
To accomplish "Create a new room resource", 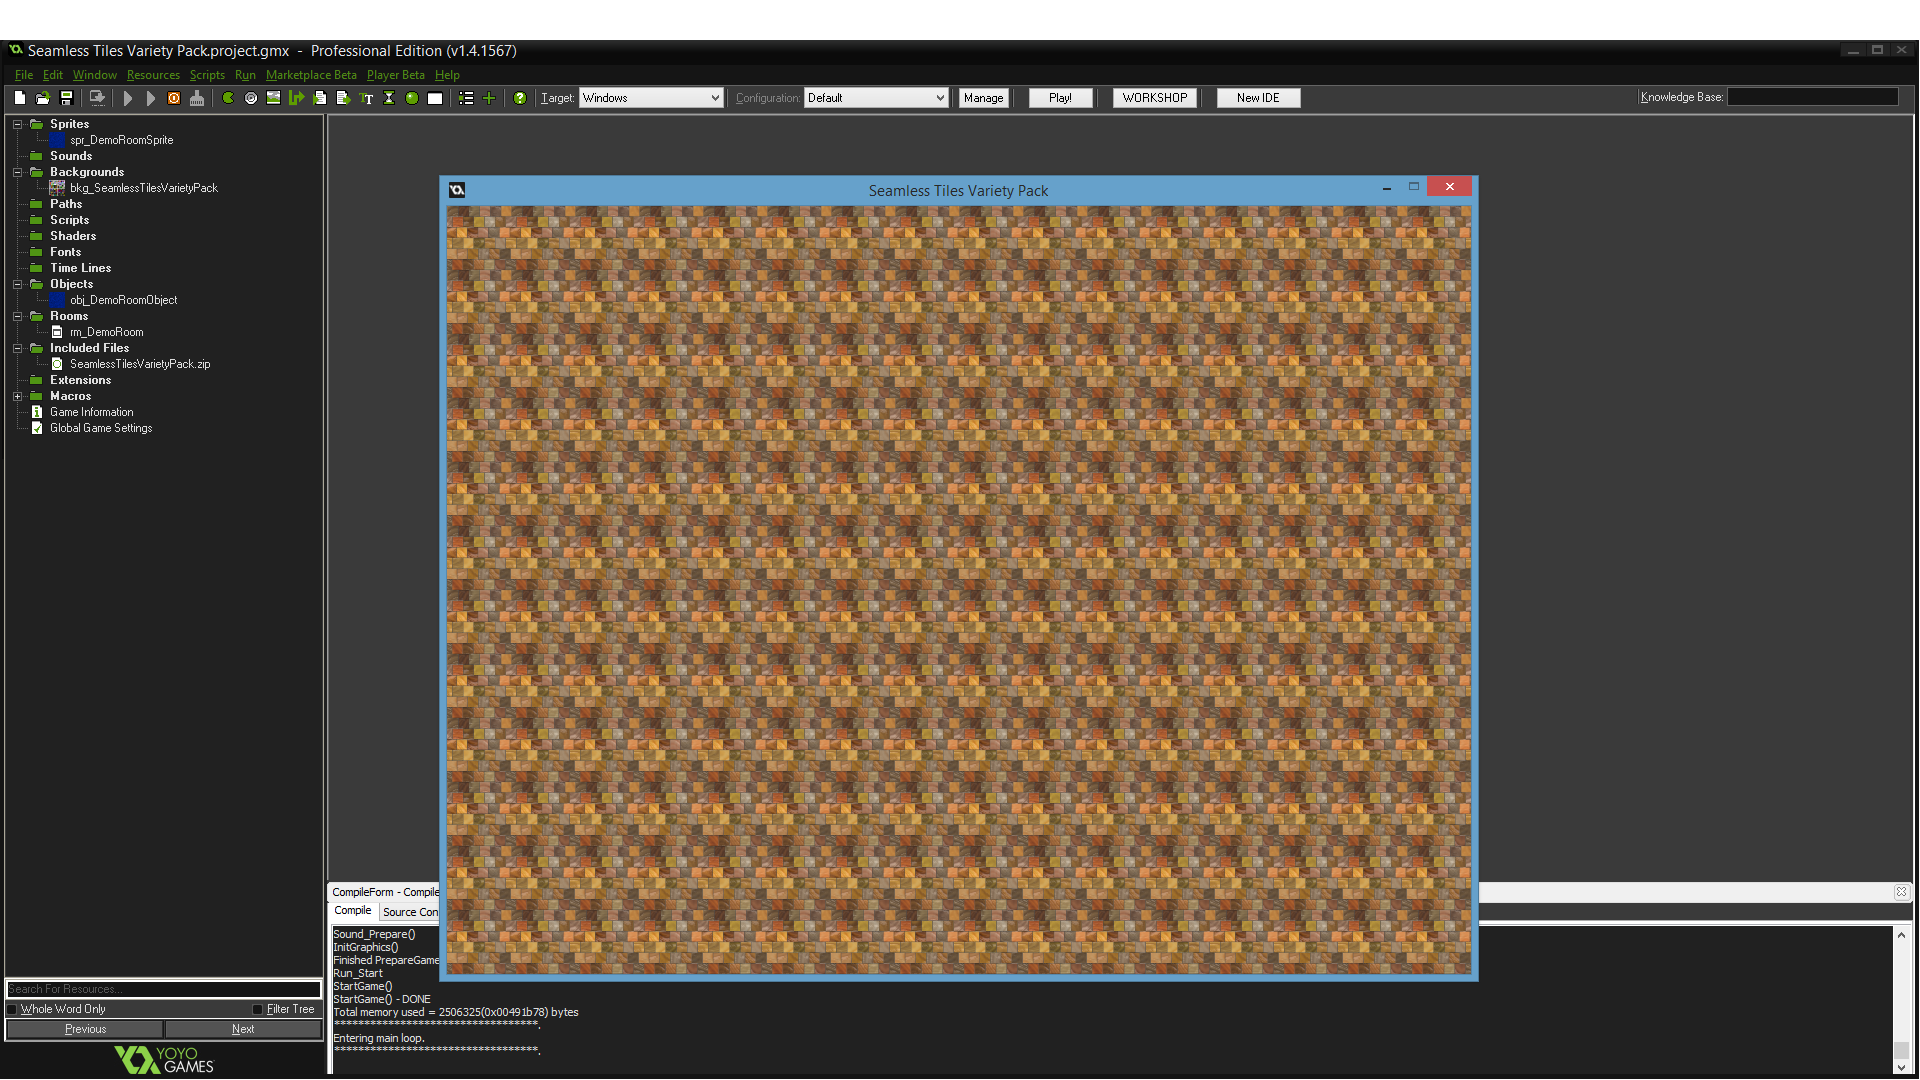I will [x=435, y=98].
